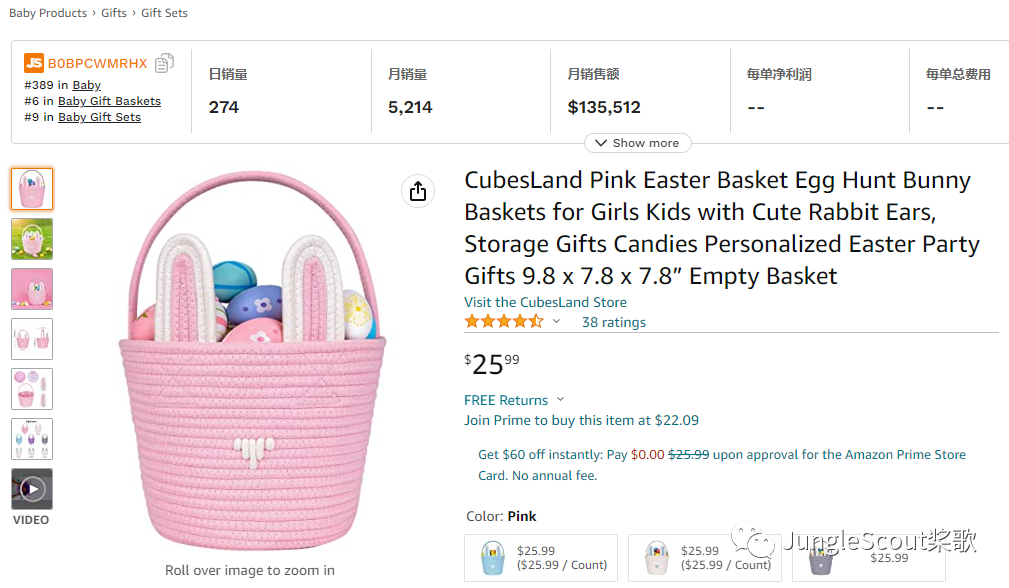
Task: Click Join Prime to buy link
Action: click(581, 420)
